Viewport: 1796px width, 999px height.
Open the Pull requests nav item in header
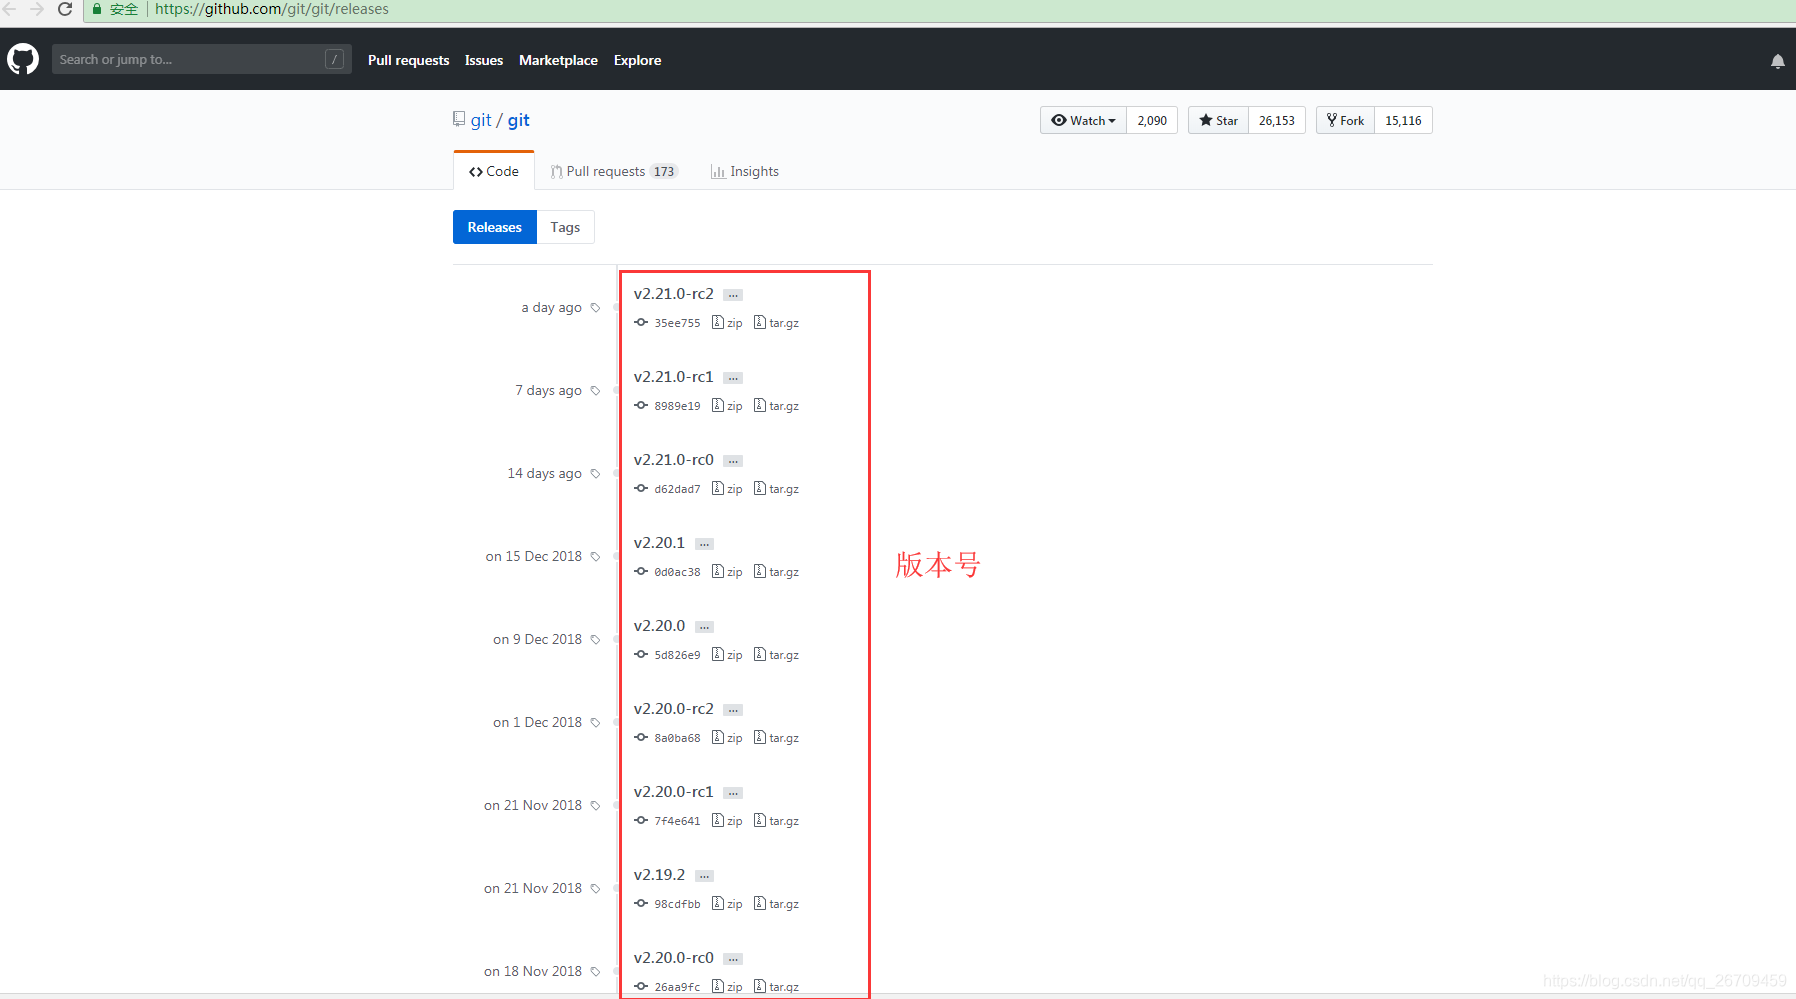click(408, 60)
